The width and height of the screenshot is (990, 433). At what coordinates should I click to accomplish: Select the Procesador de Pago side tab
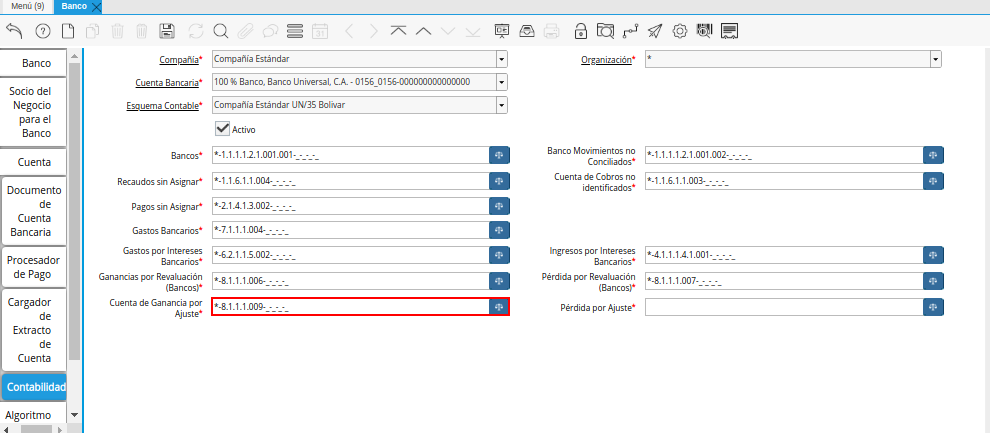click(35, 267)
